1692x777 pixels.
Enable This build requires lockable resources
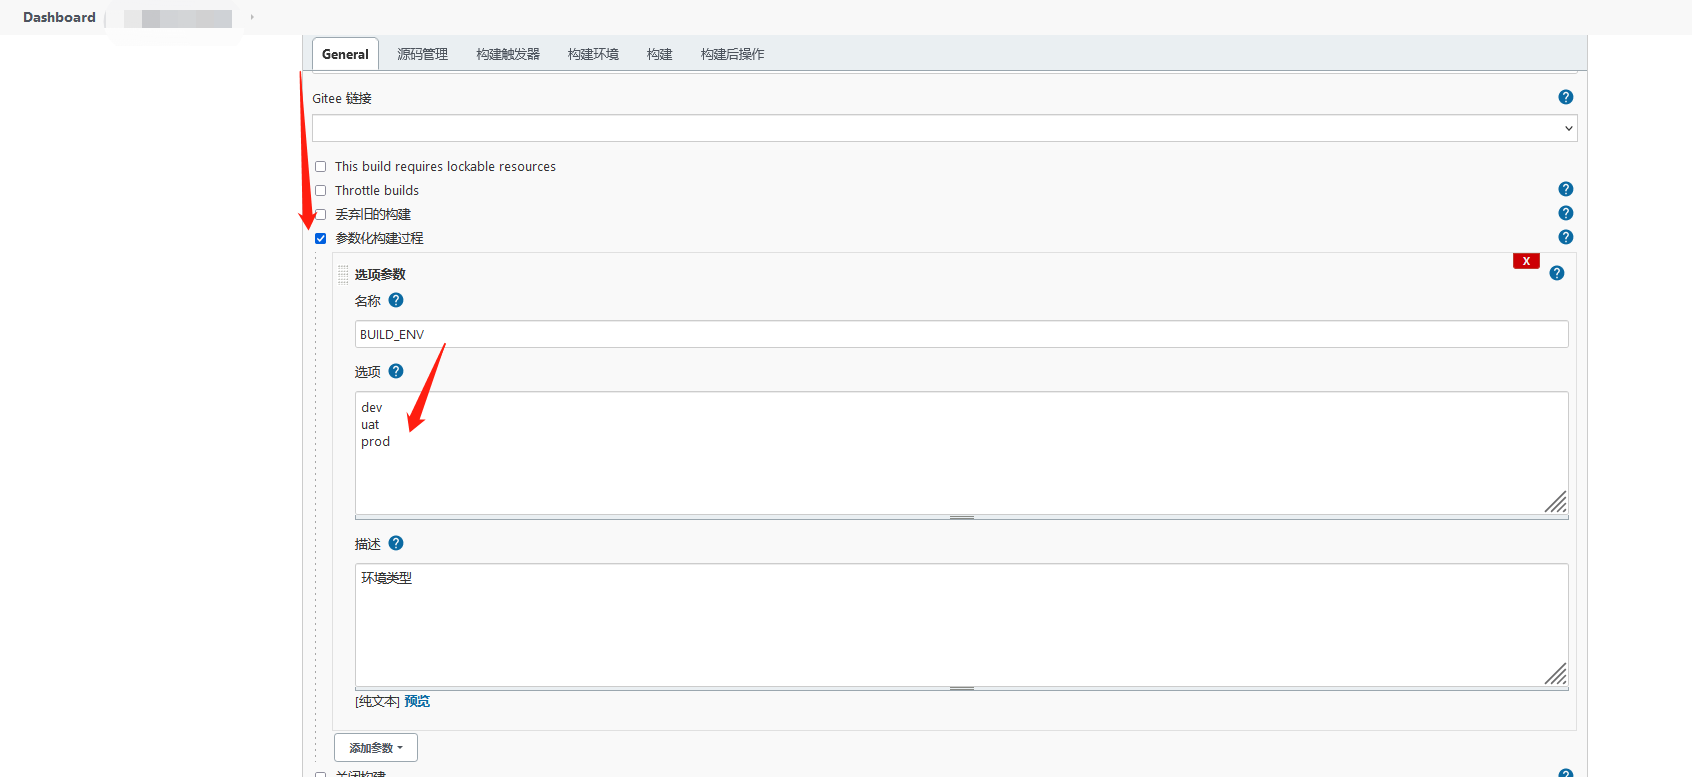321,167
